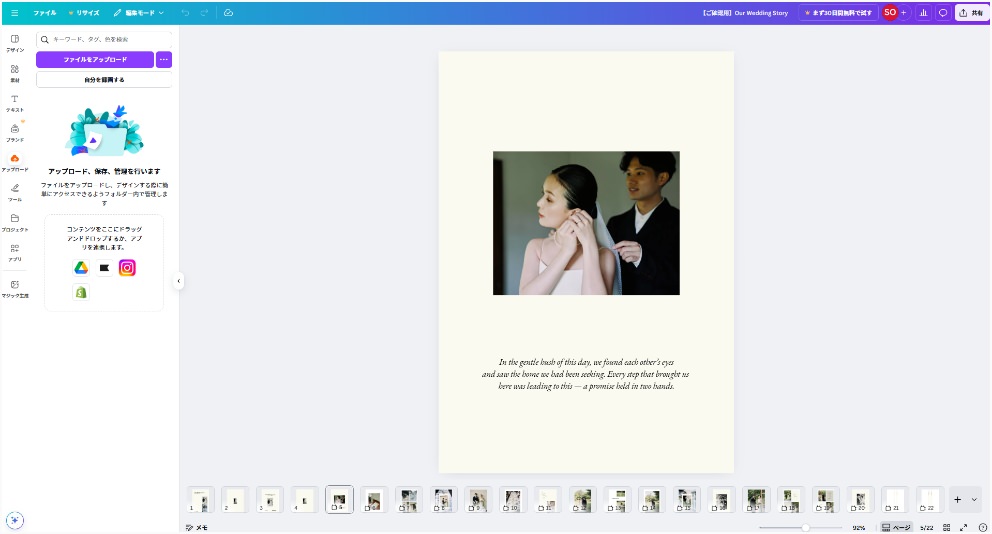
Task: Collapse the side panel with arrow handle
Action: (179, 281)
